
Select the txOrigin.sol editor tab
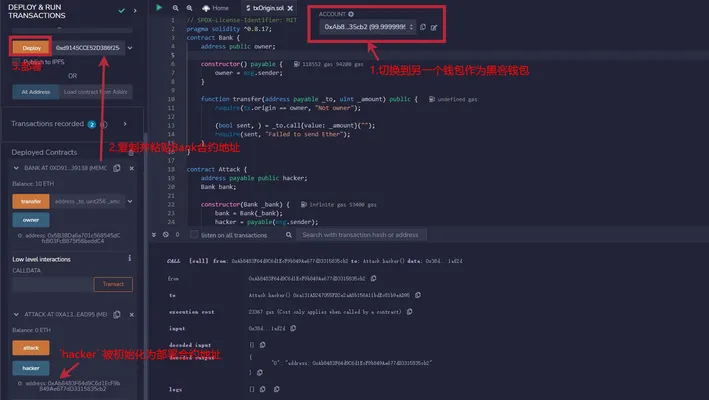tap(265, 8)
